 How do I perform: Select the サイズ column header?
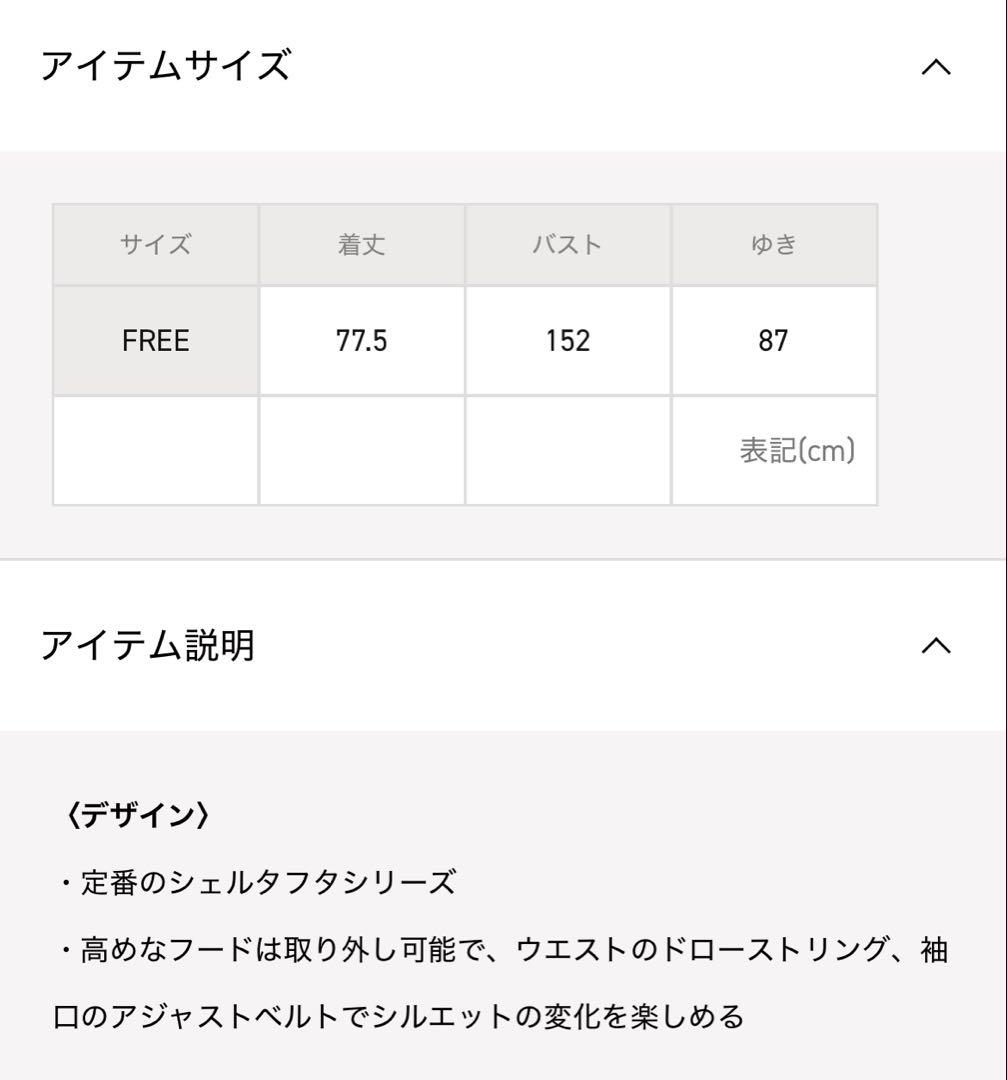155,245
